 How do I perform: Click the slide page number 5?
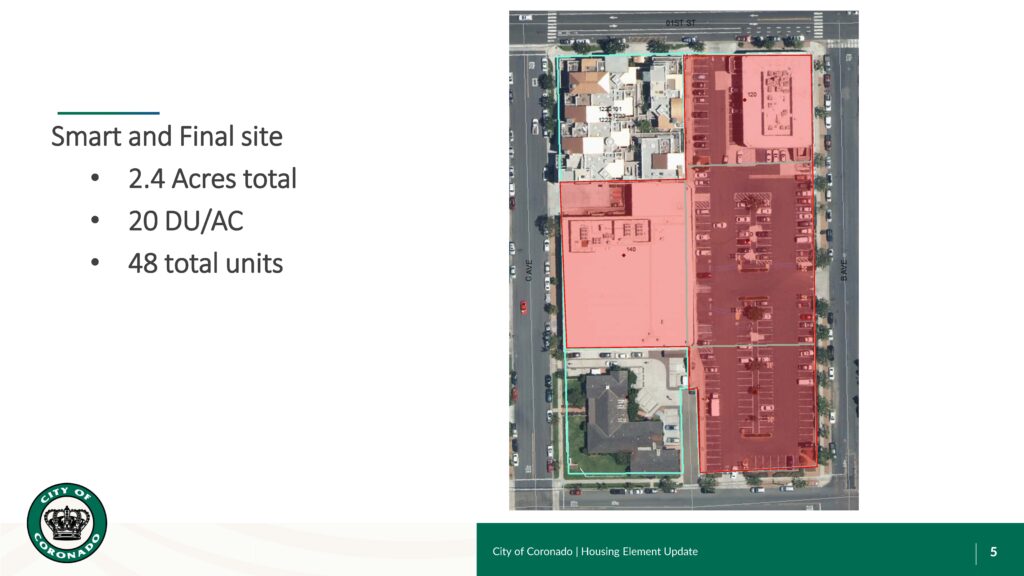click(x=993, y=551)
